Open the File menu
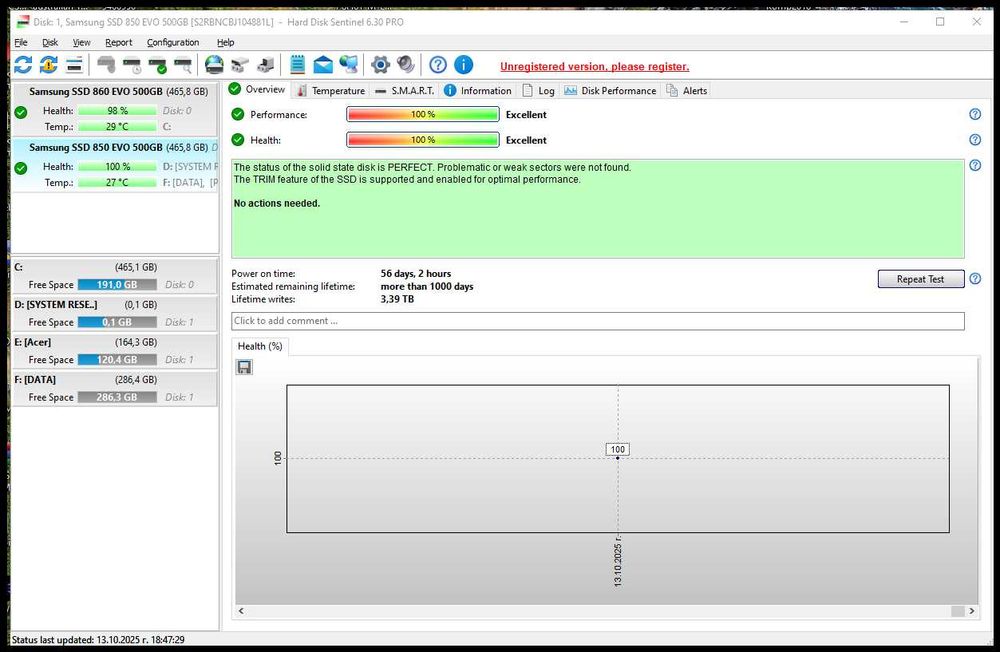 (21, 42)
